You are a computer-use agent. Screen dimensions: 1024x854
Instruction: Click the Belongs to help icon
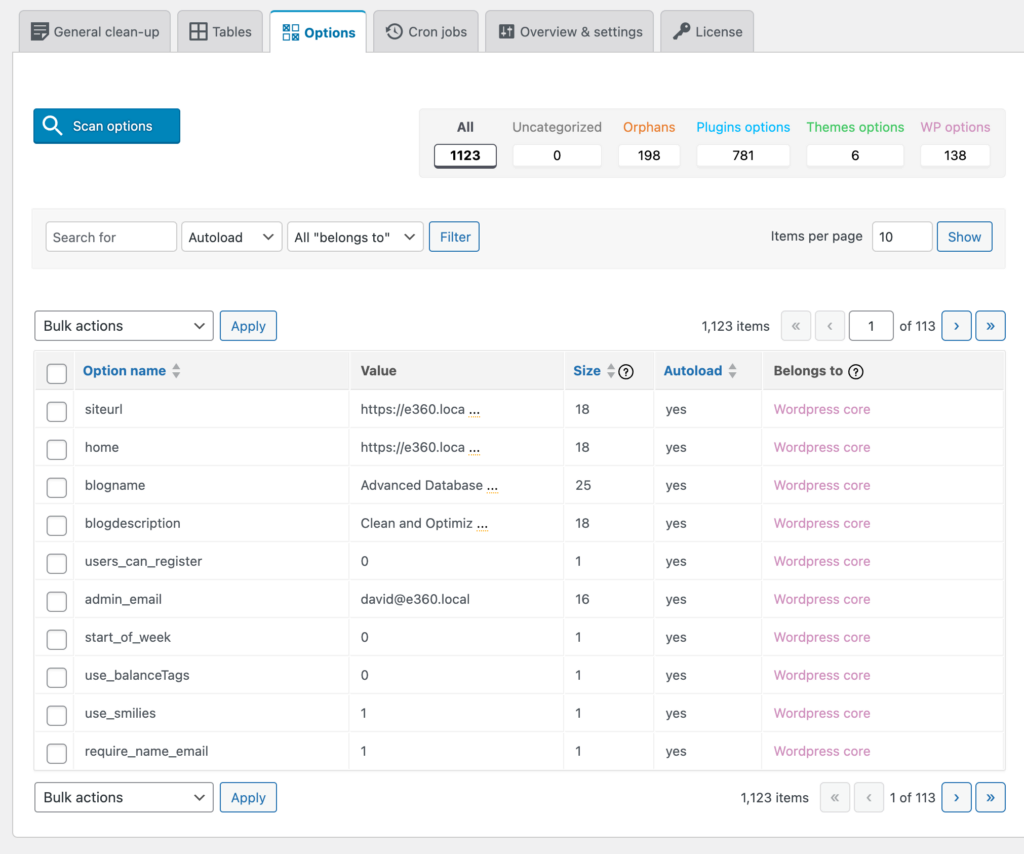tap(856, 372)
